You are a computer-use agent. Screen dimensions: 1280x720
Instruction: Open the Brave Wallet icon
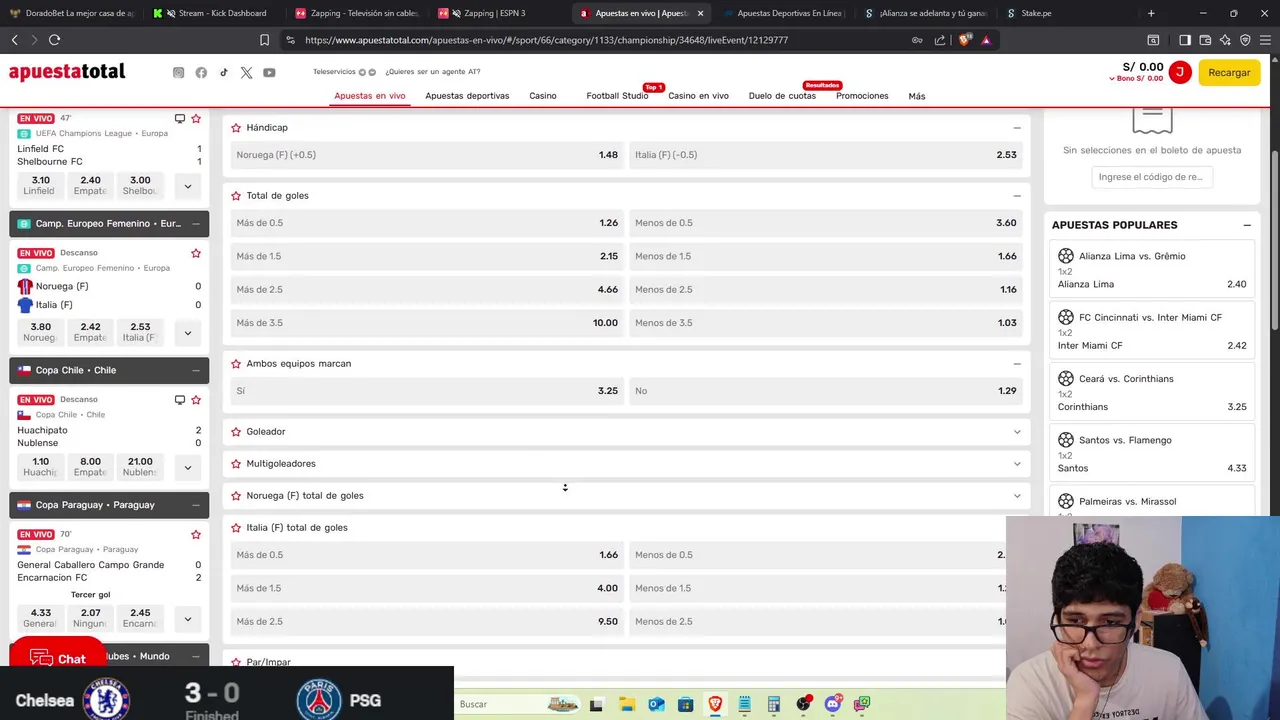(1205, 40)
